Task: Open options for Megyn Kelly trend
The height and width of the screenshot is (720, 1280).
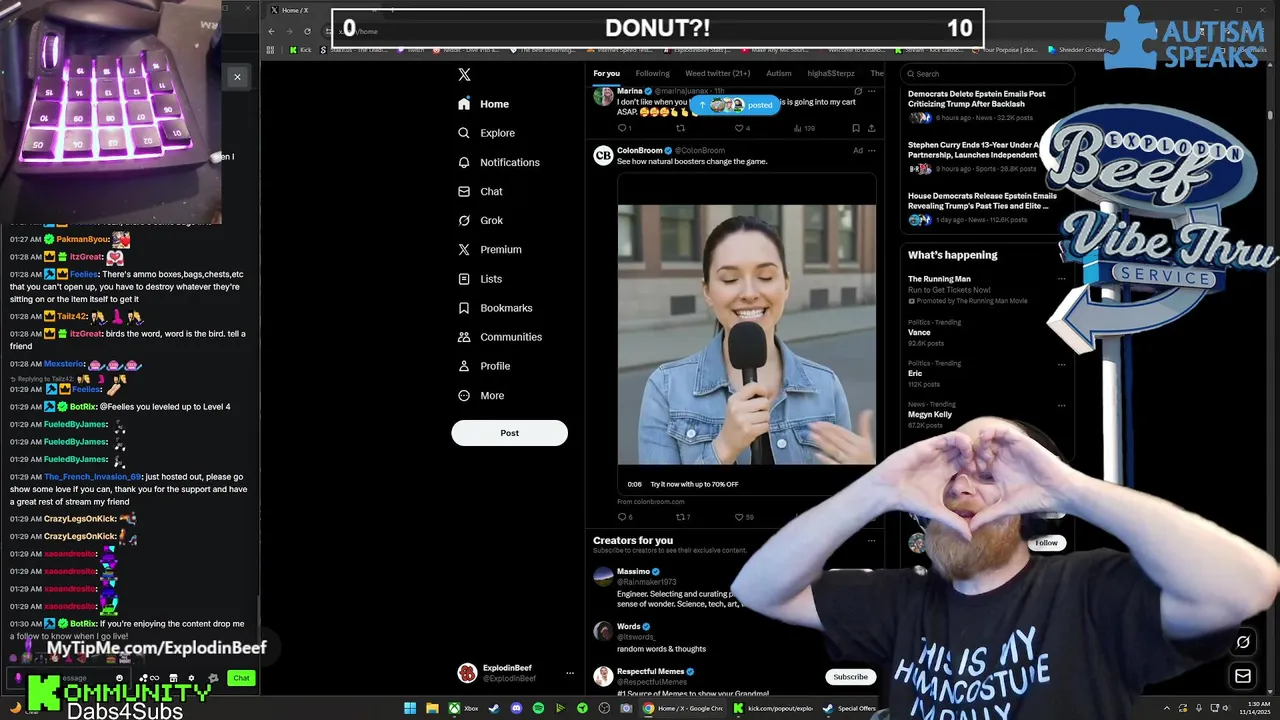Action: [x=1061, y=405]
